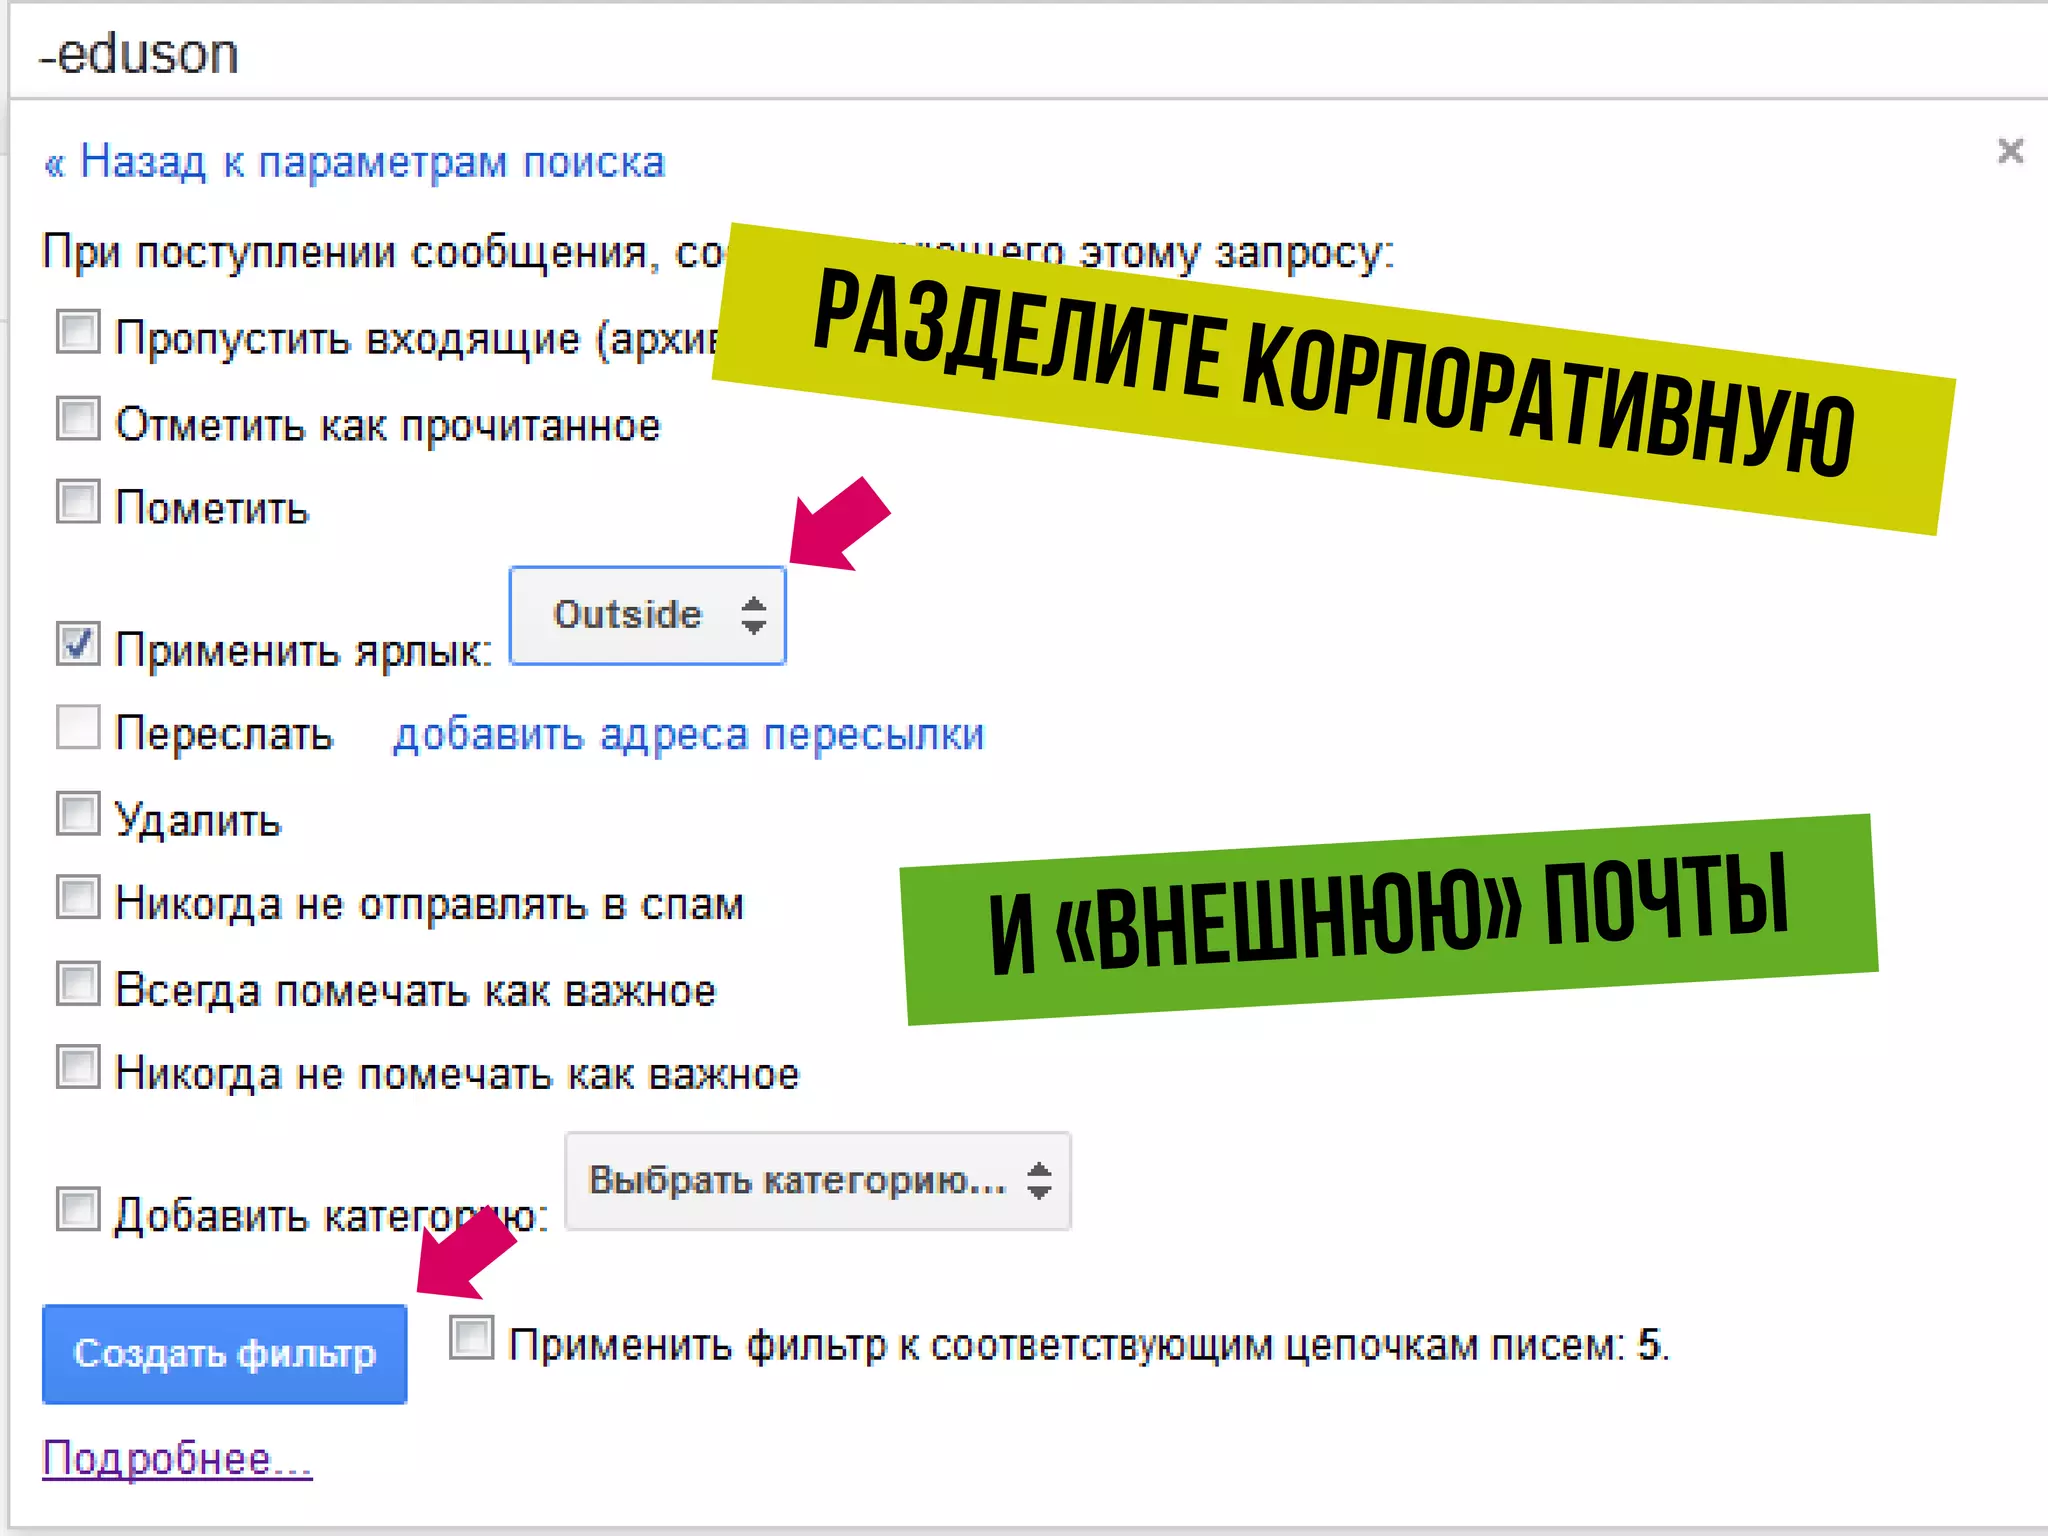The image size is (2048, 1536).
Task: Check 'Добавить категорию' checkbox
Action: [78, 1209]
